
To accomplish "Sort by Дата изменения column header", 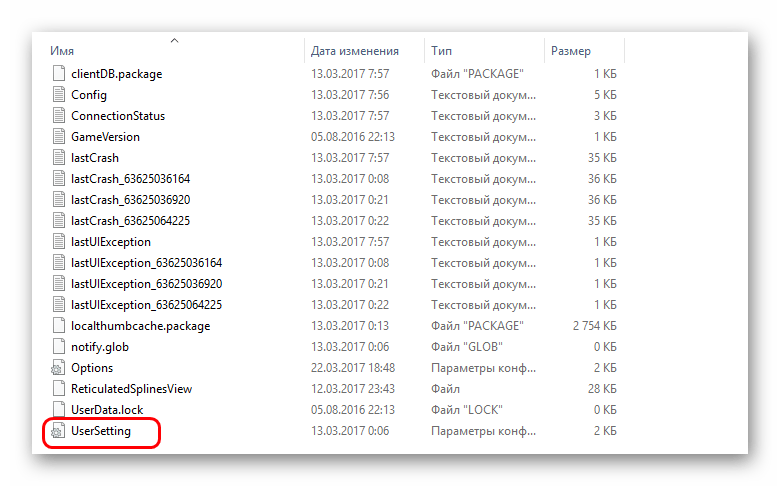I will point(355,51).
